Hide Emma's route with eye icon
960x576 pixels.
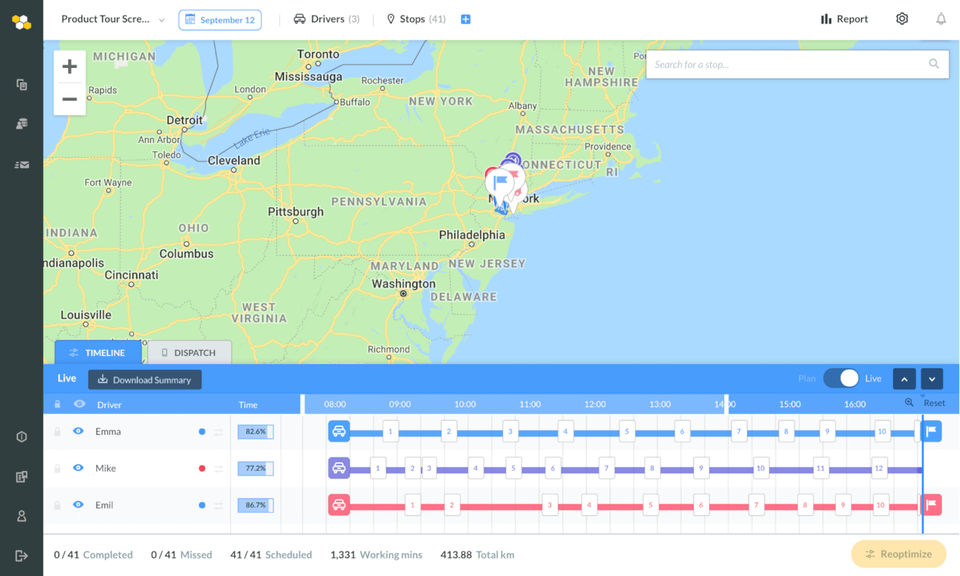(x=78, y=431)
